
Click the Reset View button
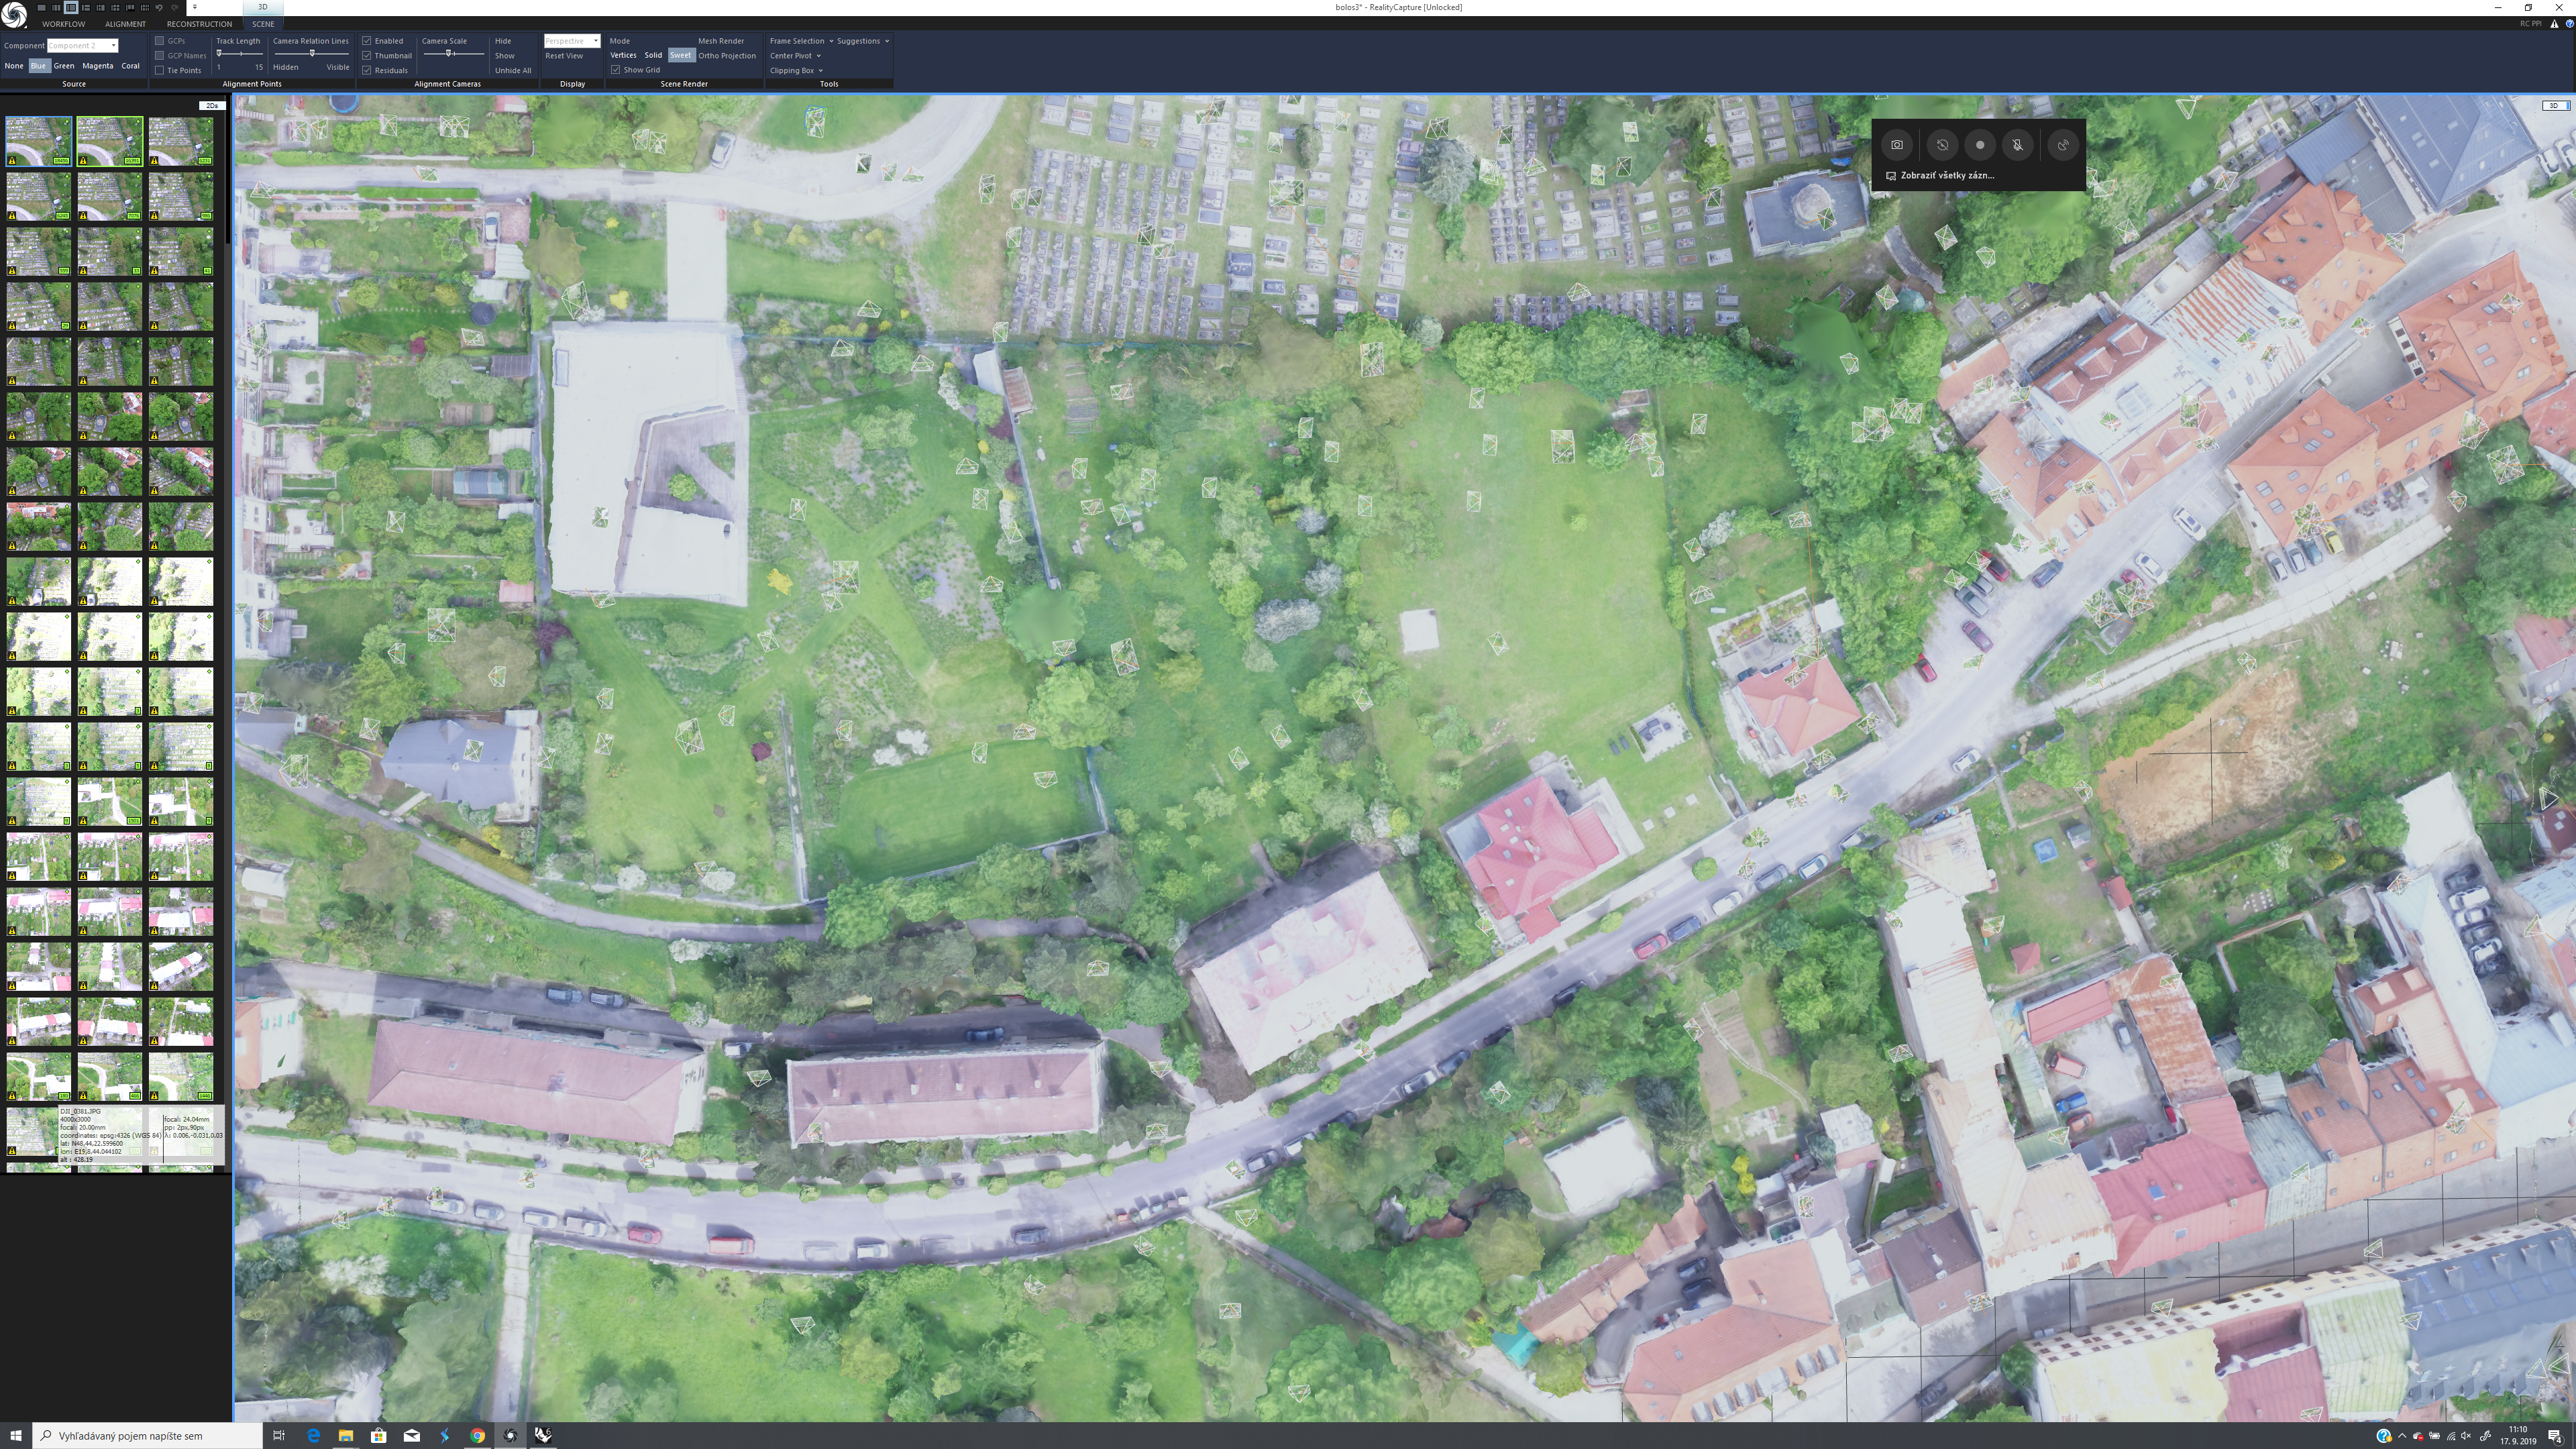pyautogui.click(x=564, y=56)
